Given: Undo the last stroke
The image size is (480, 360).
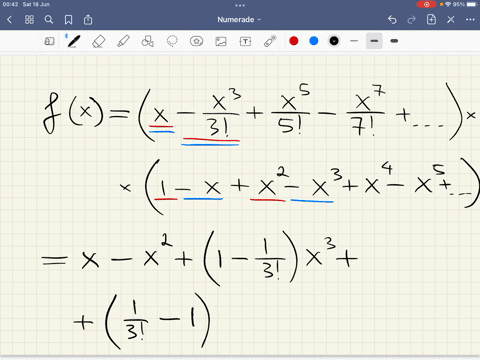Looking at the screenshot, I should (x=392, y=20).
